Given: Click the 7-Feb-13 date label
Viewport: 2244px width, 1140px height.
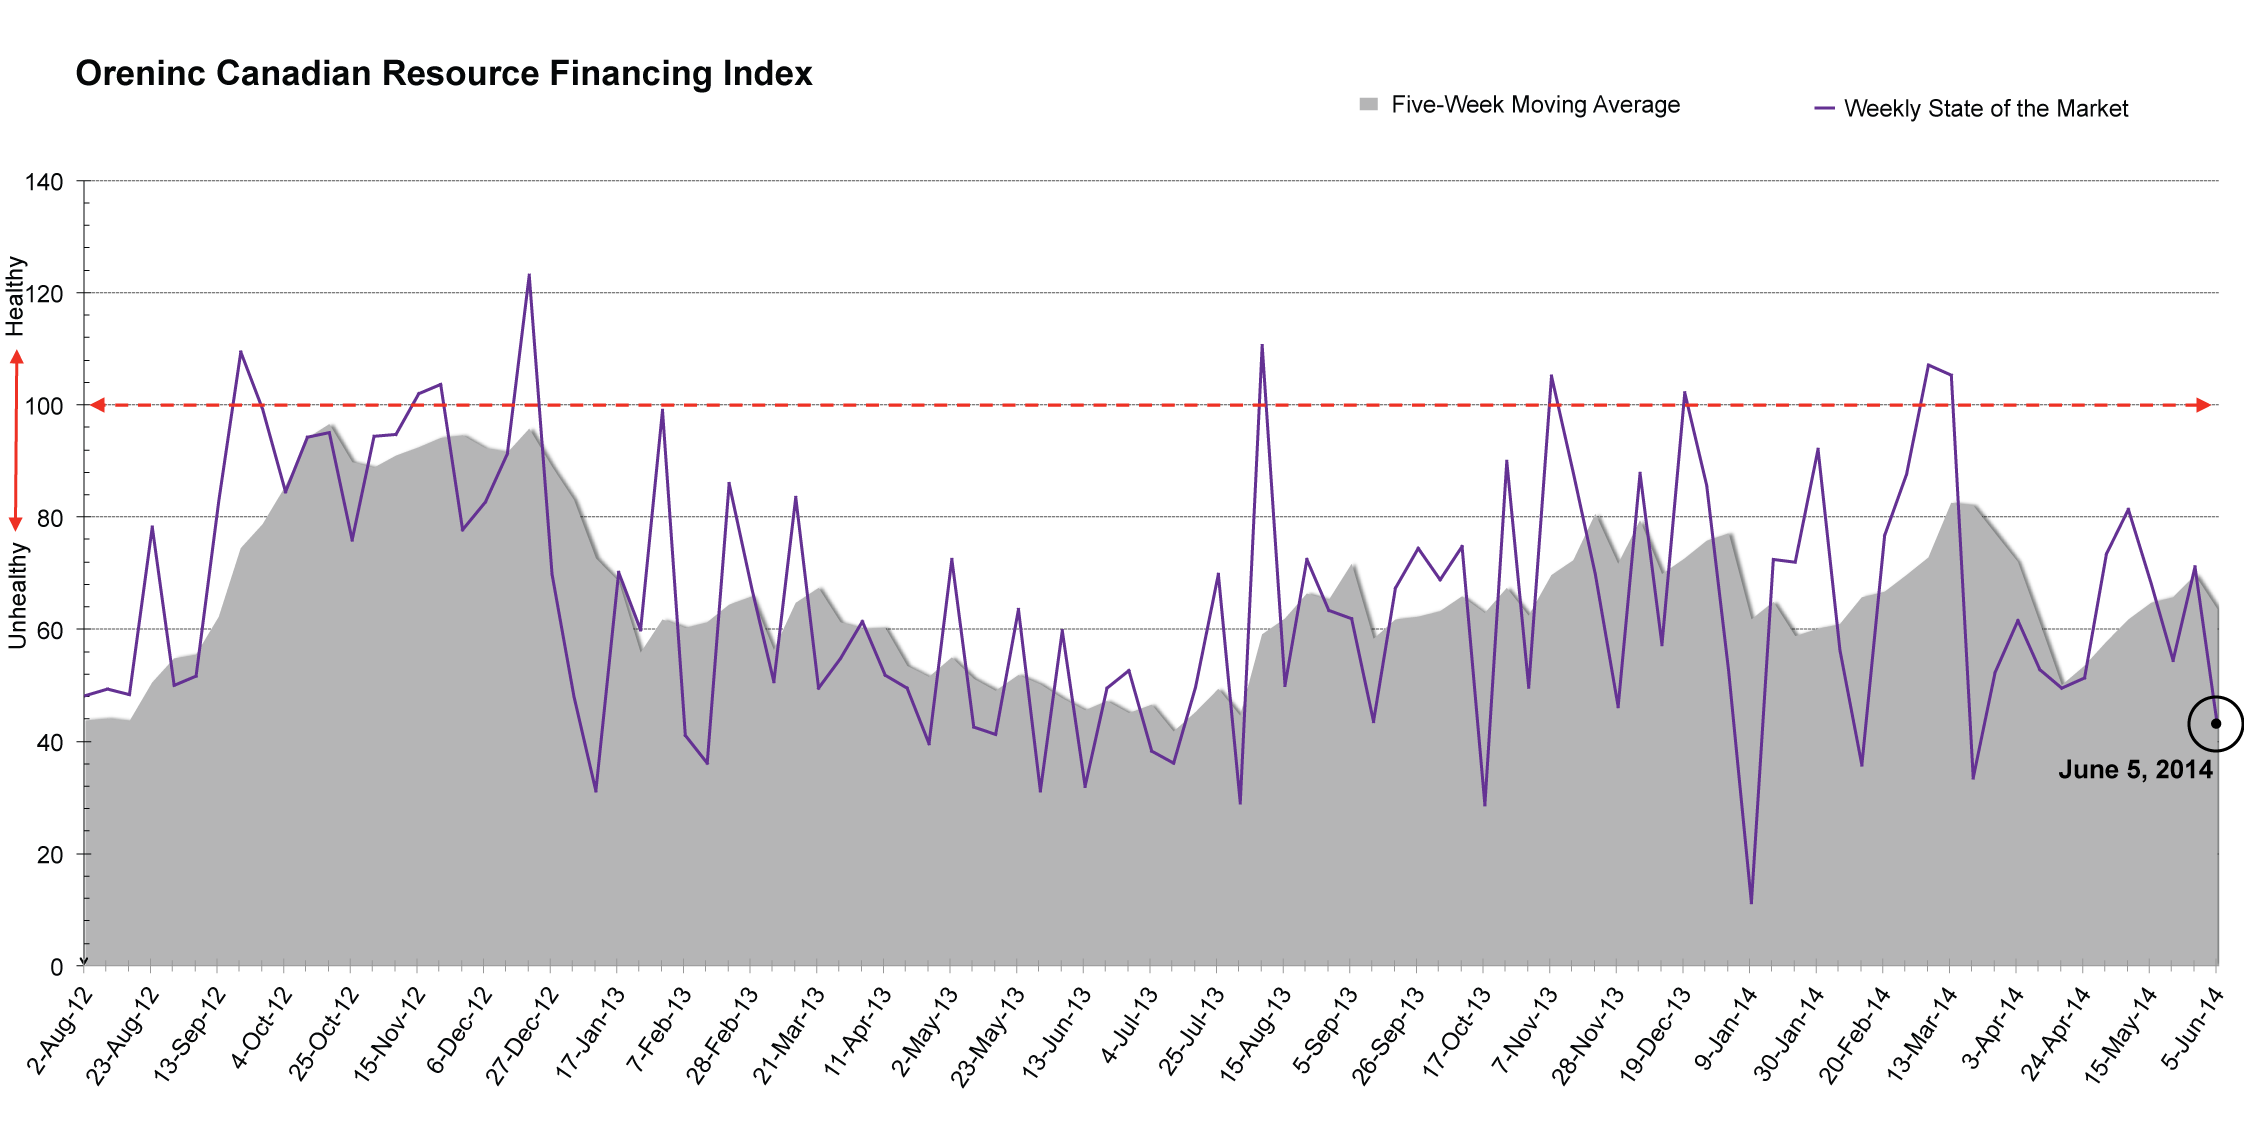Looking at the screenshot, I should (x=659, y=1029).
